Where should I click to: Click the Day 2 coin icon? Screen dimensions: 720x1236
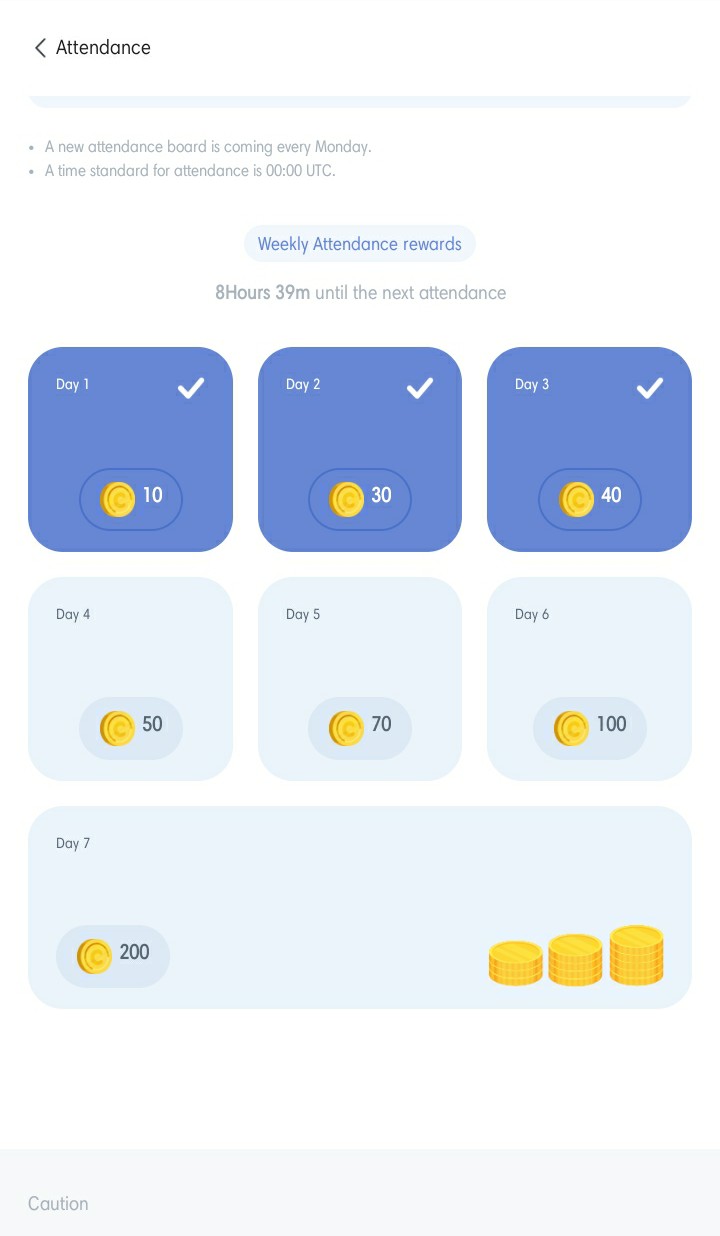click(x=346, y=499)
